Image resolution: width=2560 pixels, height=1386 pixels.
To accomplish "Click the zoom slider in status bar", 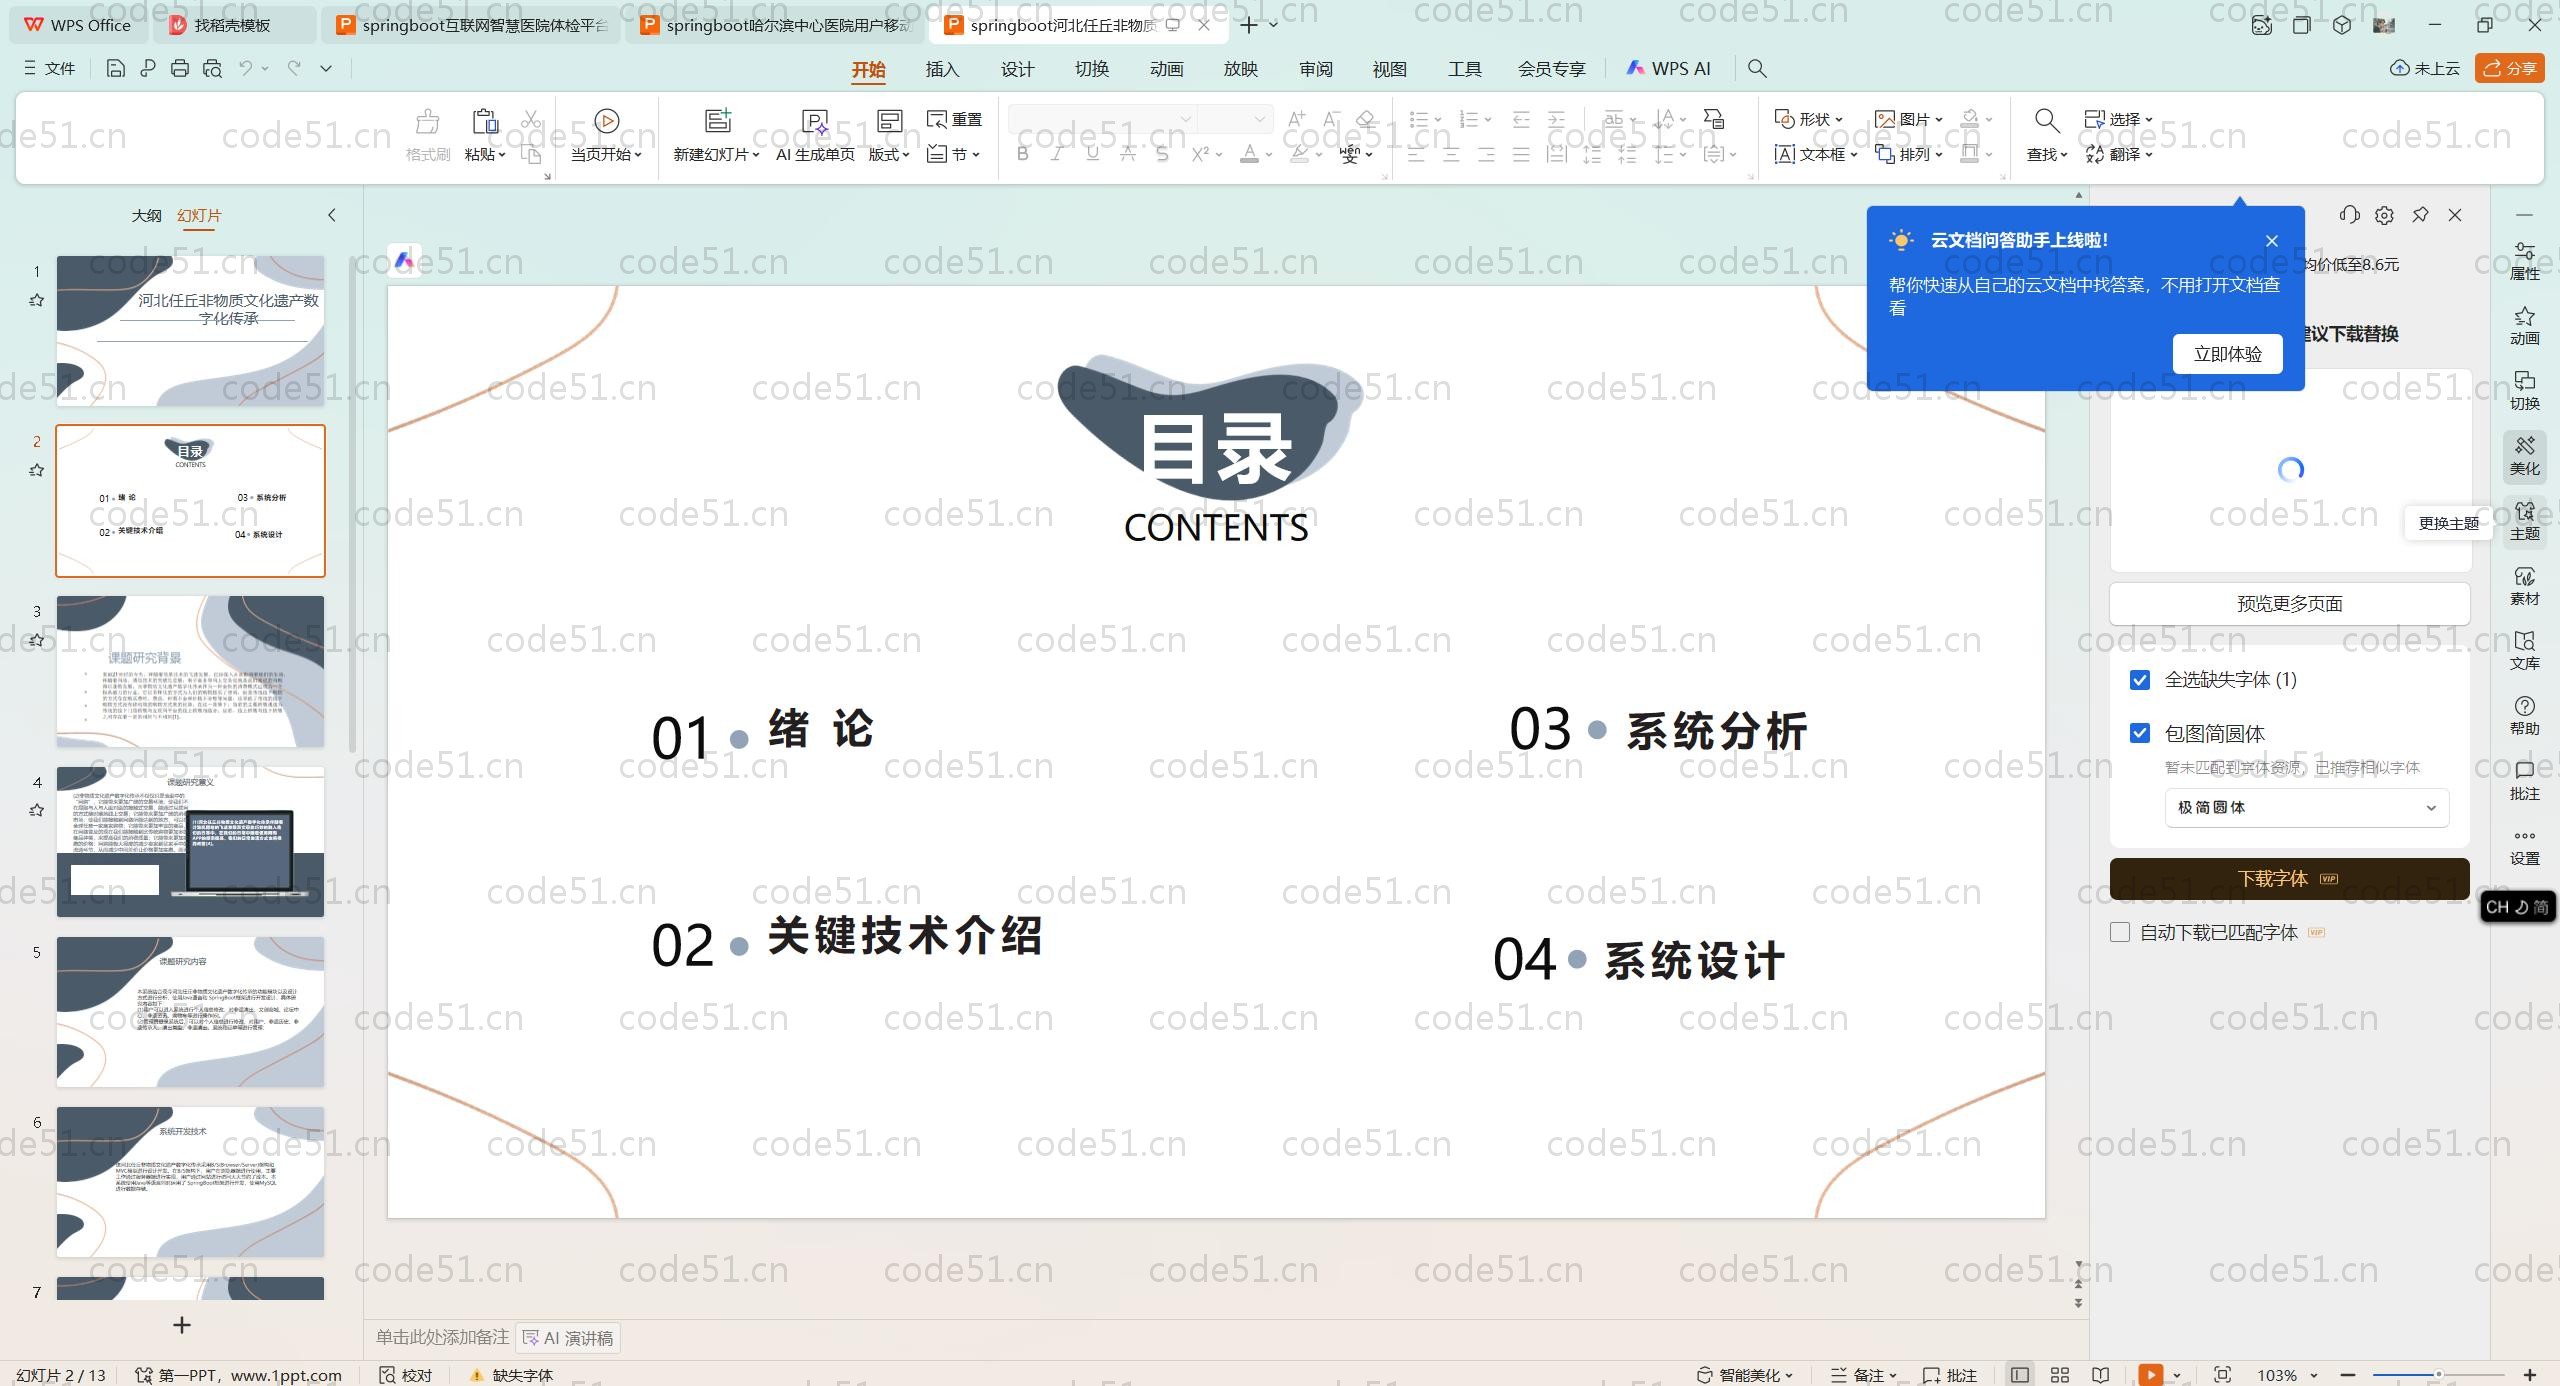I will click(x=2438, y=1375).
